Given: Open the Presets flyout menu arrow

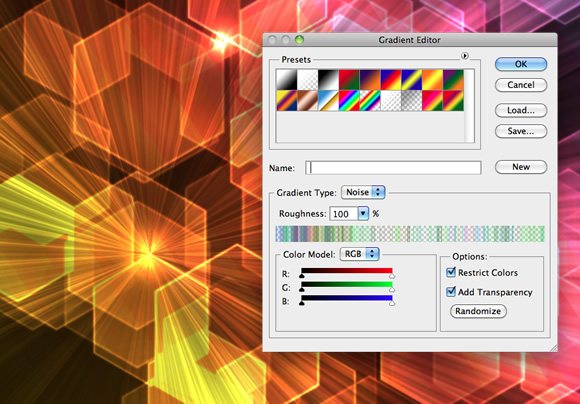Looking at the screenshot, I should click(x=465, y=56).
